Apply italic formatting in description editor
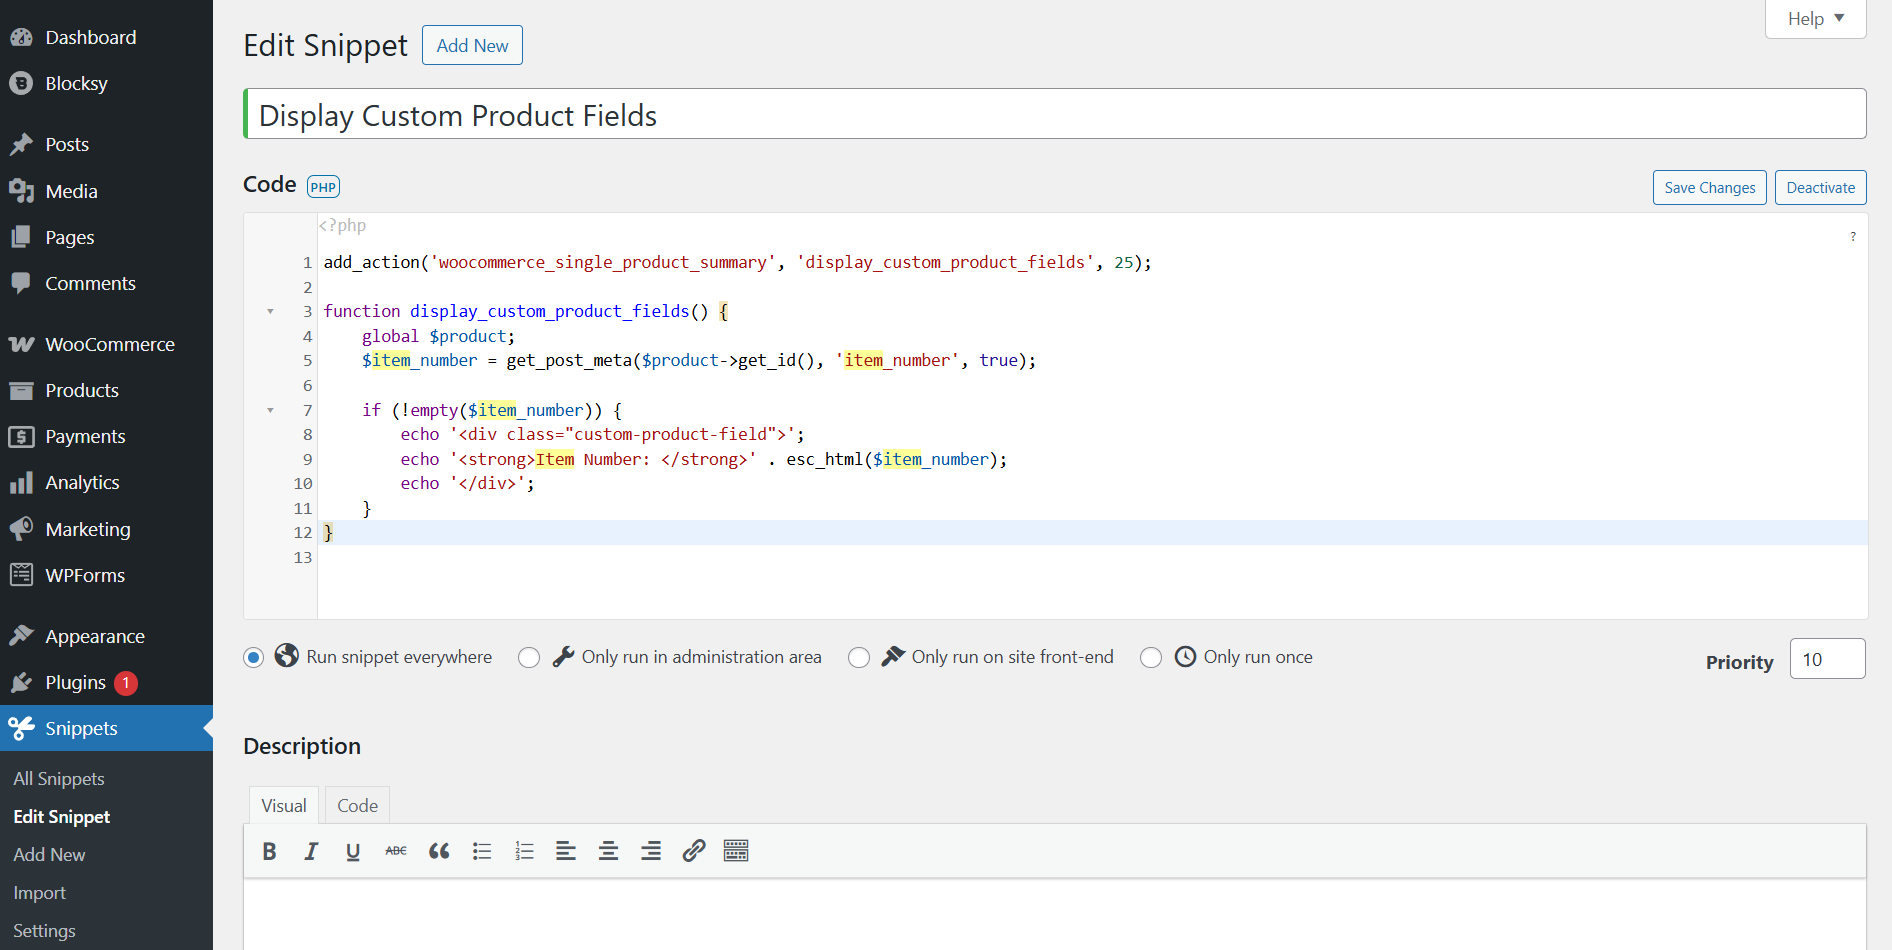 [x=311, y=851]
